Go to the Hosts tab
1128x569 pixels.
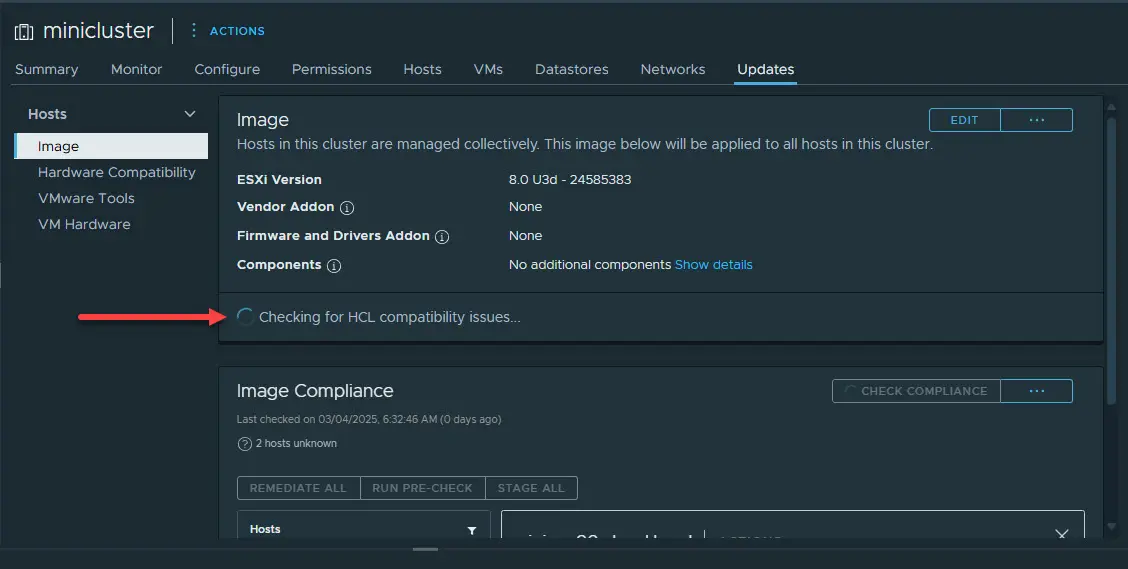(x=422, y=69)
